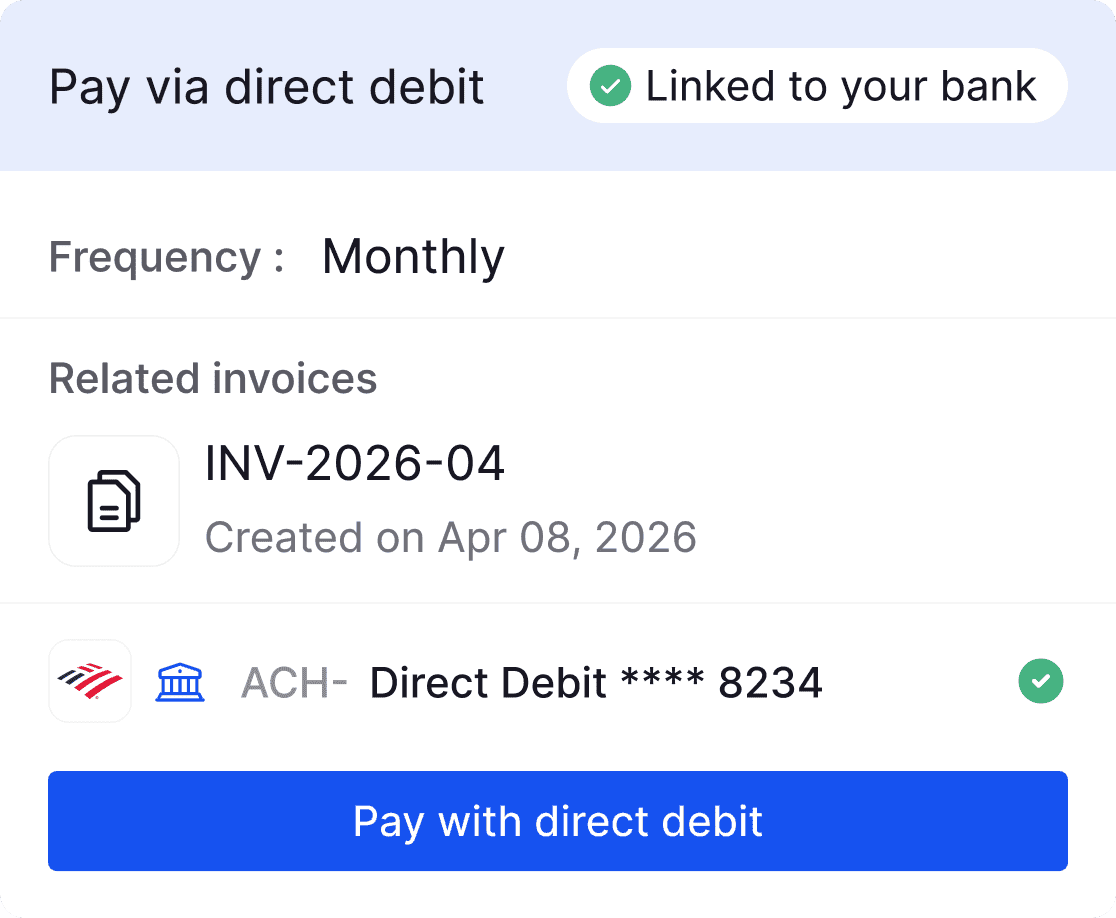Open the Linked to your bank pill badge

(816, 86)
